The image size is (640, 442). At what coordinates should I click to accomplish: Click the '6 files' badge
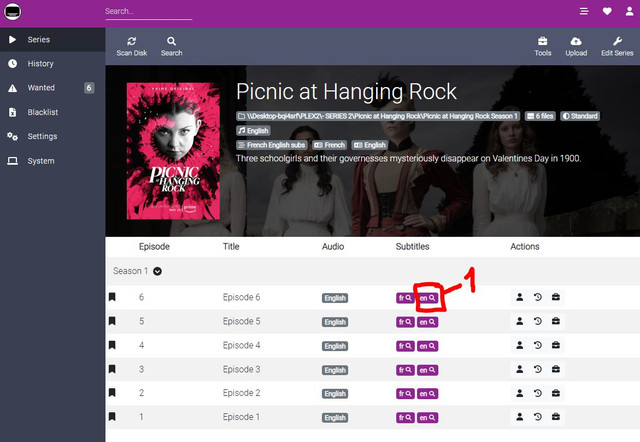pos(540,116)
